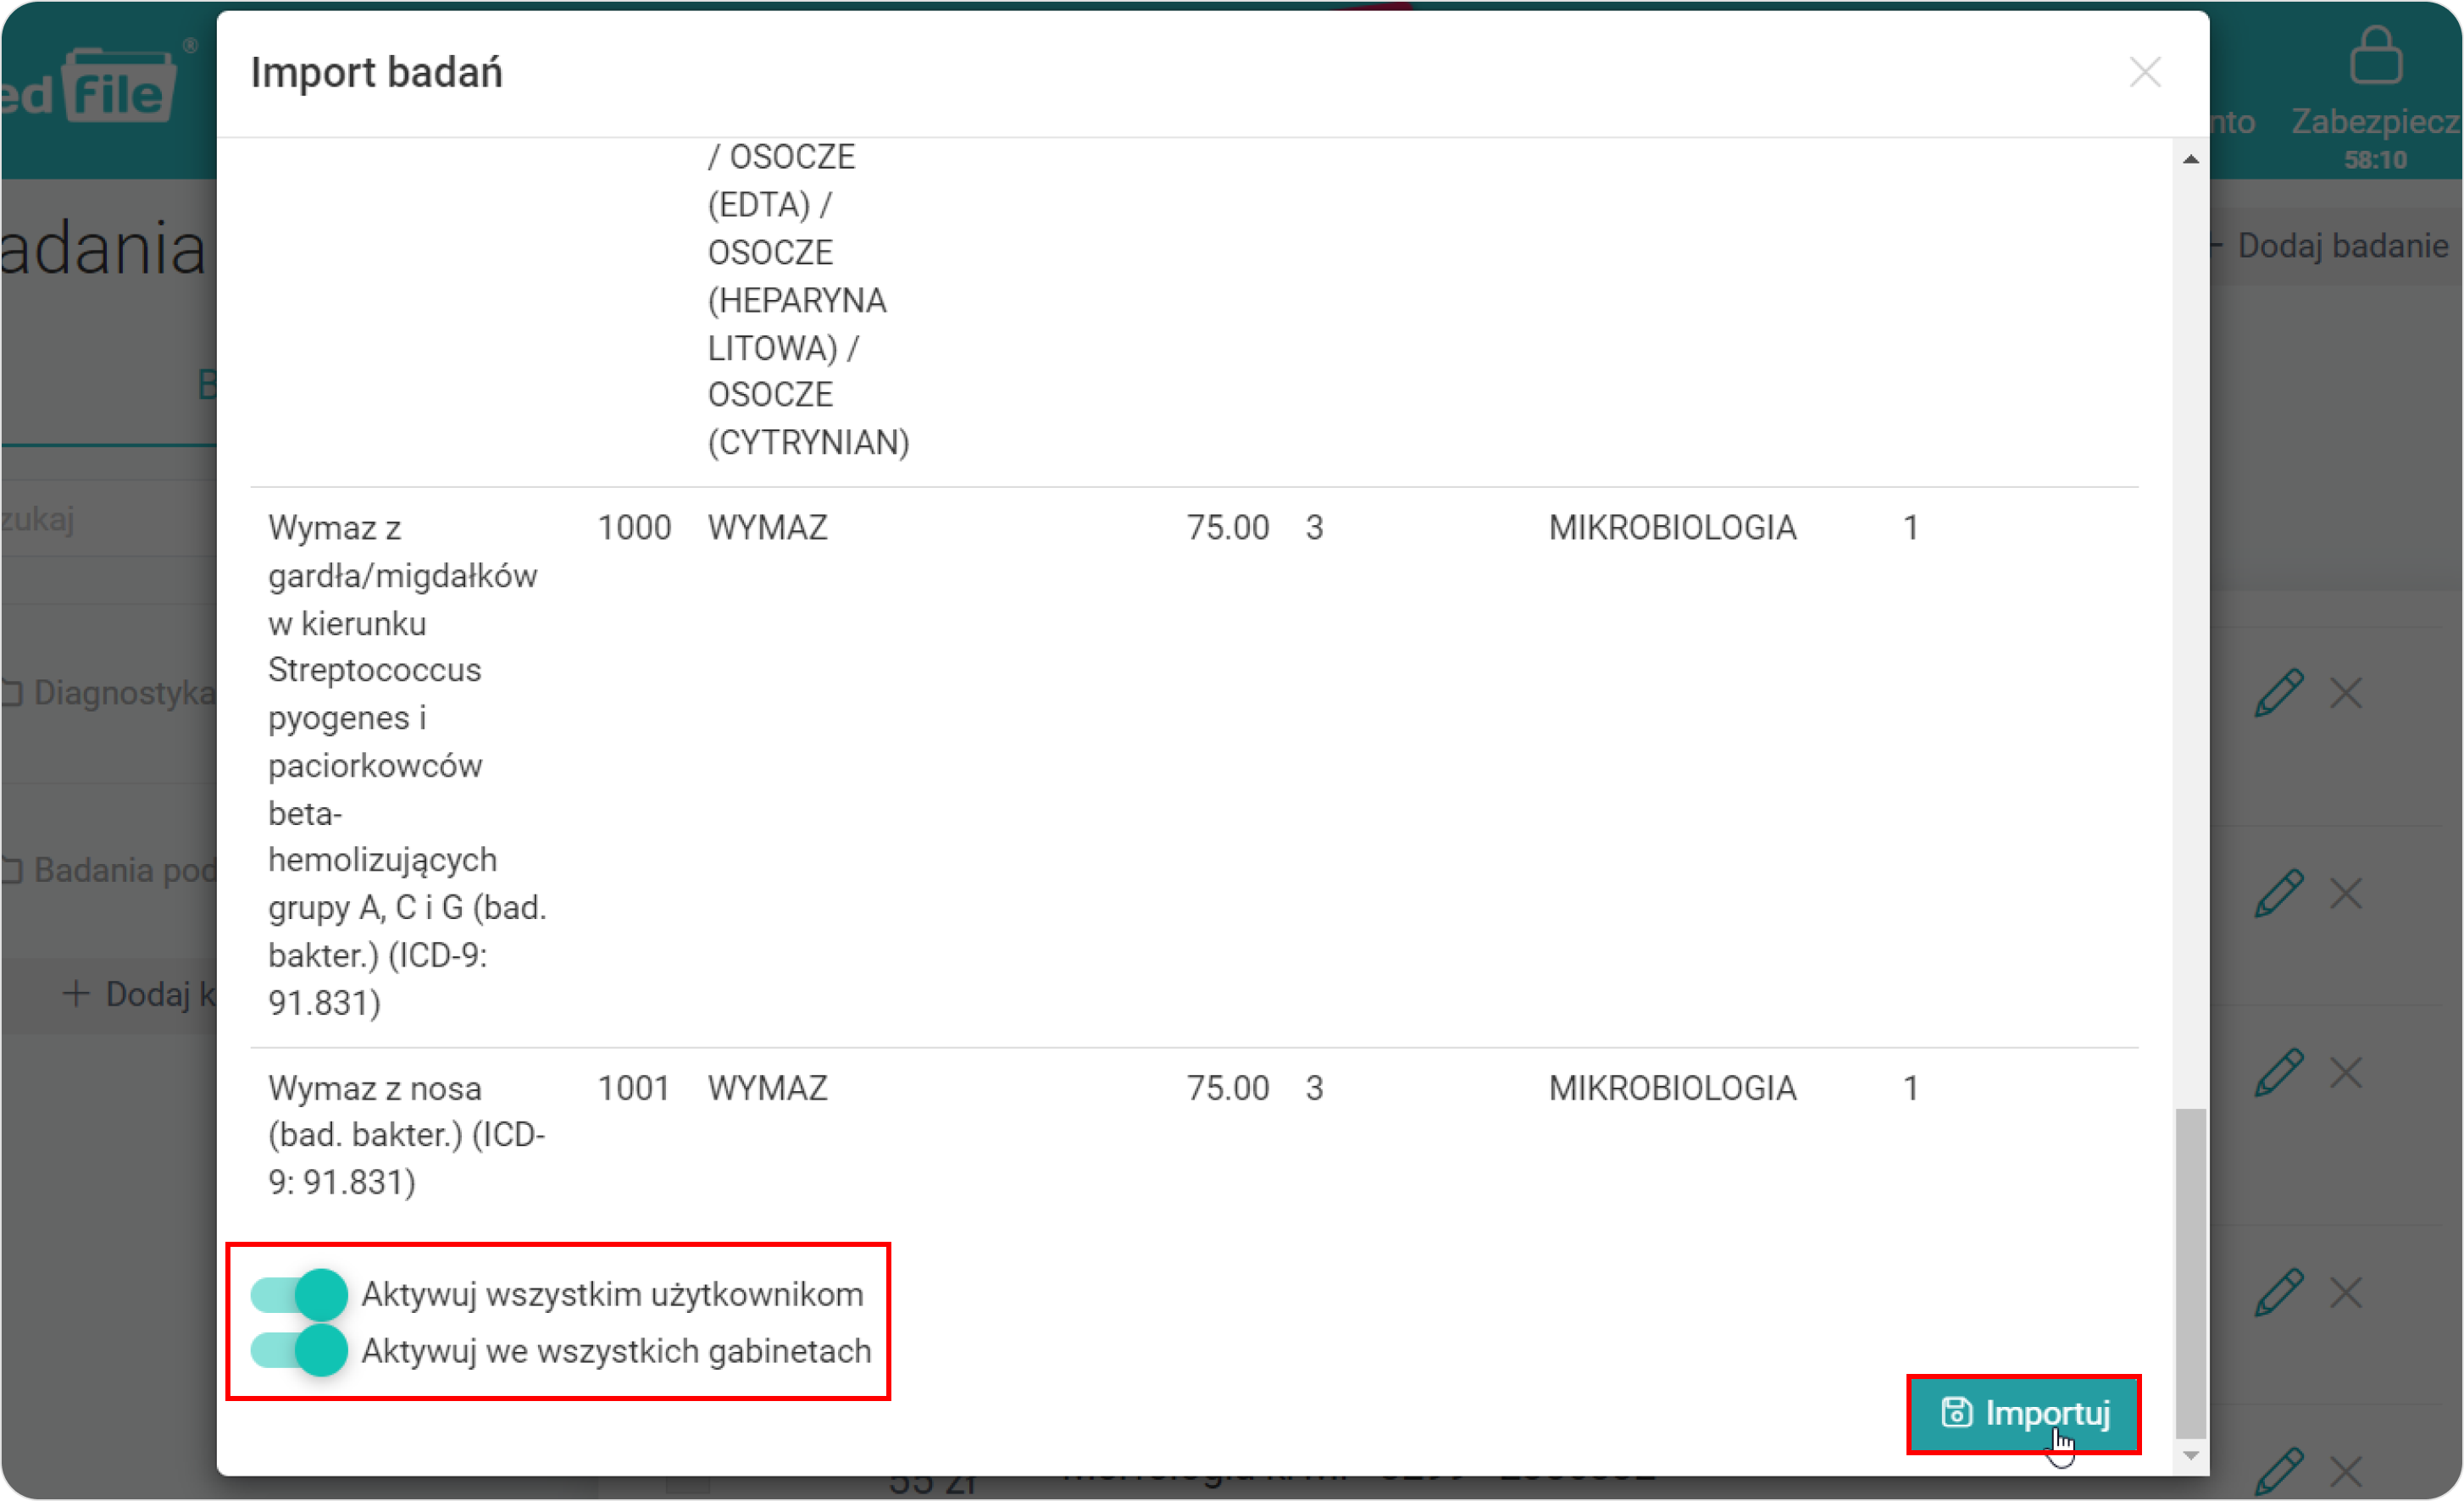Click the fourth pencil edit icon behind the dialog
2464x1501 pixels.
tap(2279, 1293)
